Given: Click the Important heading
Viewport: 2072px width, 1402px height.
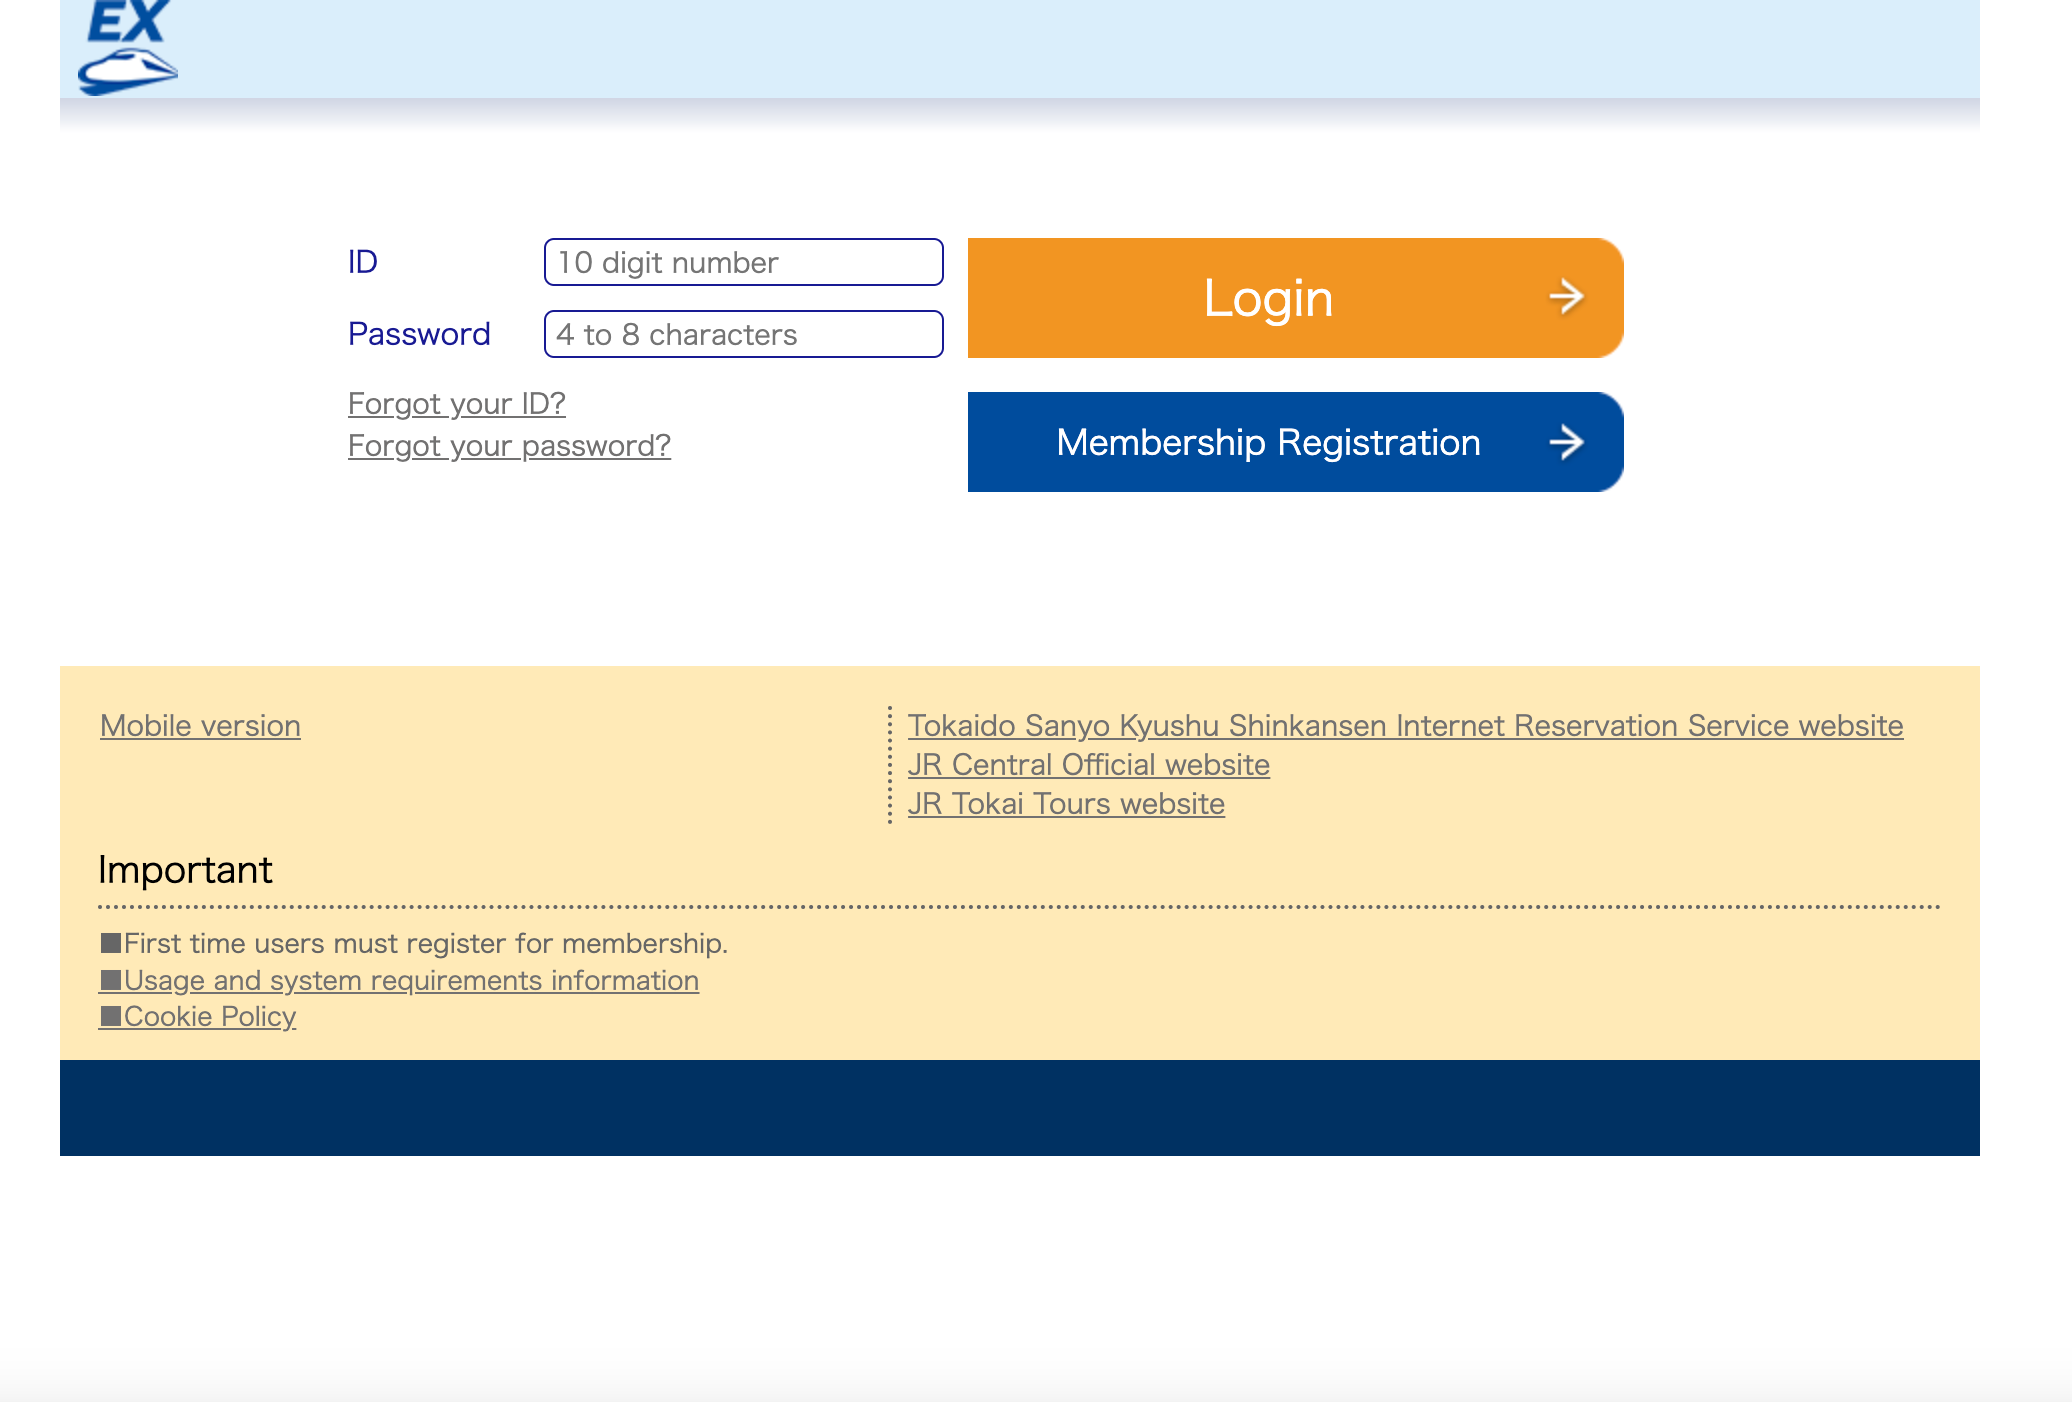Looking at the screenshot, I should click(185, 870).
